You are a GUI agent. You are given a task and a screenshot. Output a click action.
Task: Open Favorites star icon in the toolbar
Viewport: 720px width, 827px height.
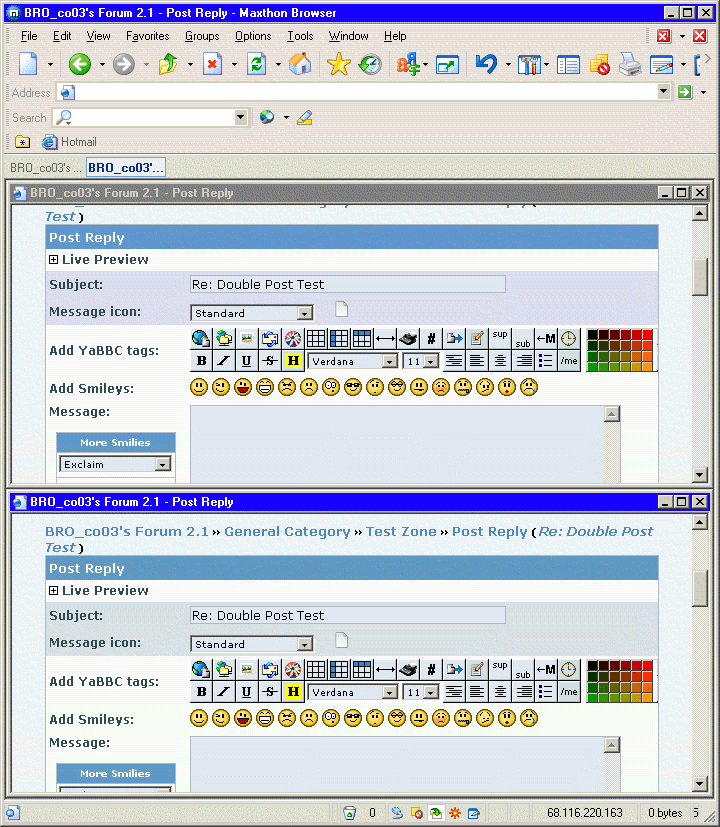(x=339, y=65)
